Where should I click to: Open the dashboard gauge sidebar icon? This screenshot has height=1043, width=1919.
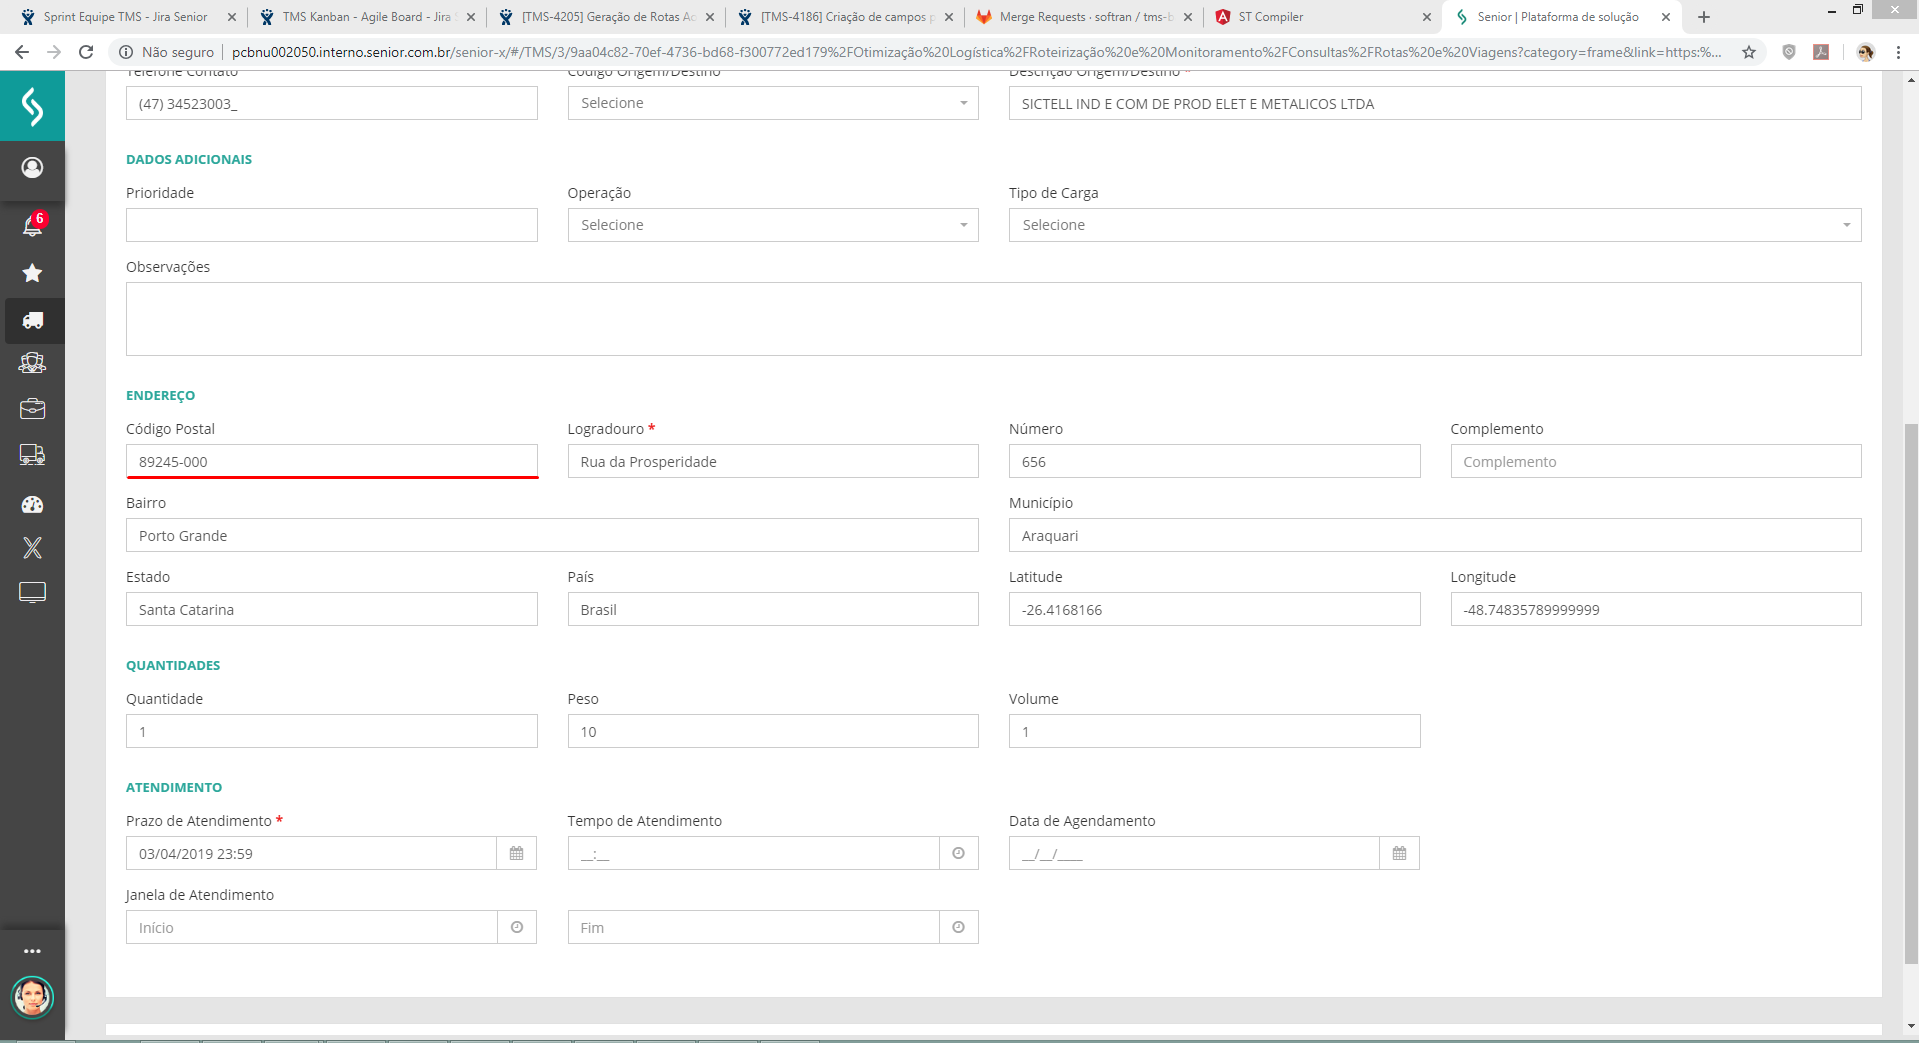[x=32, y=504]
